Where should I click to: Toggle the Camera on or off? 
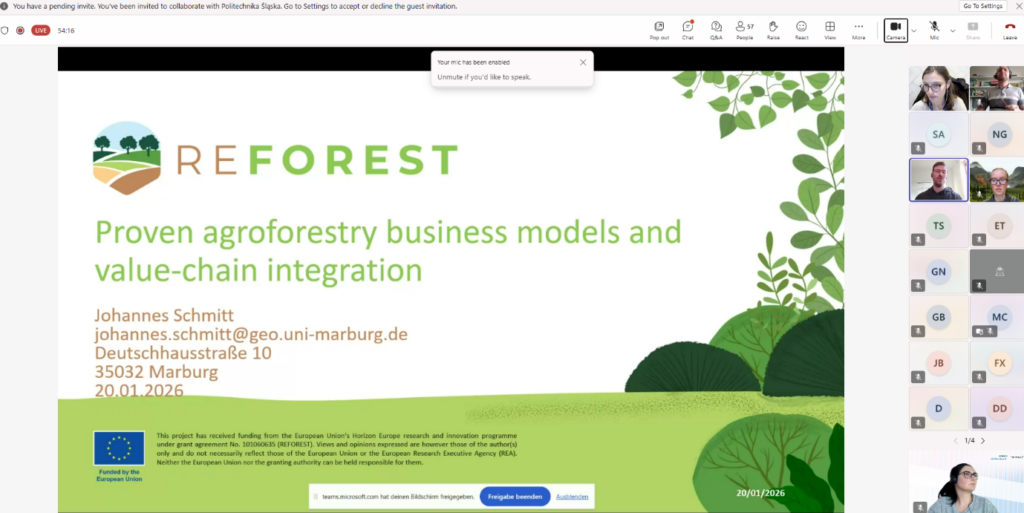click(895, 29)
